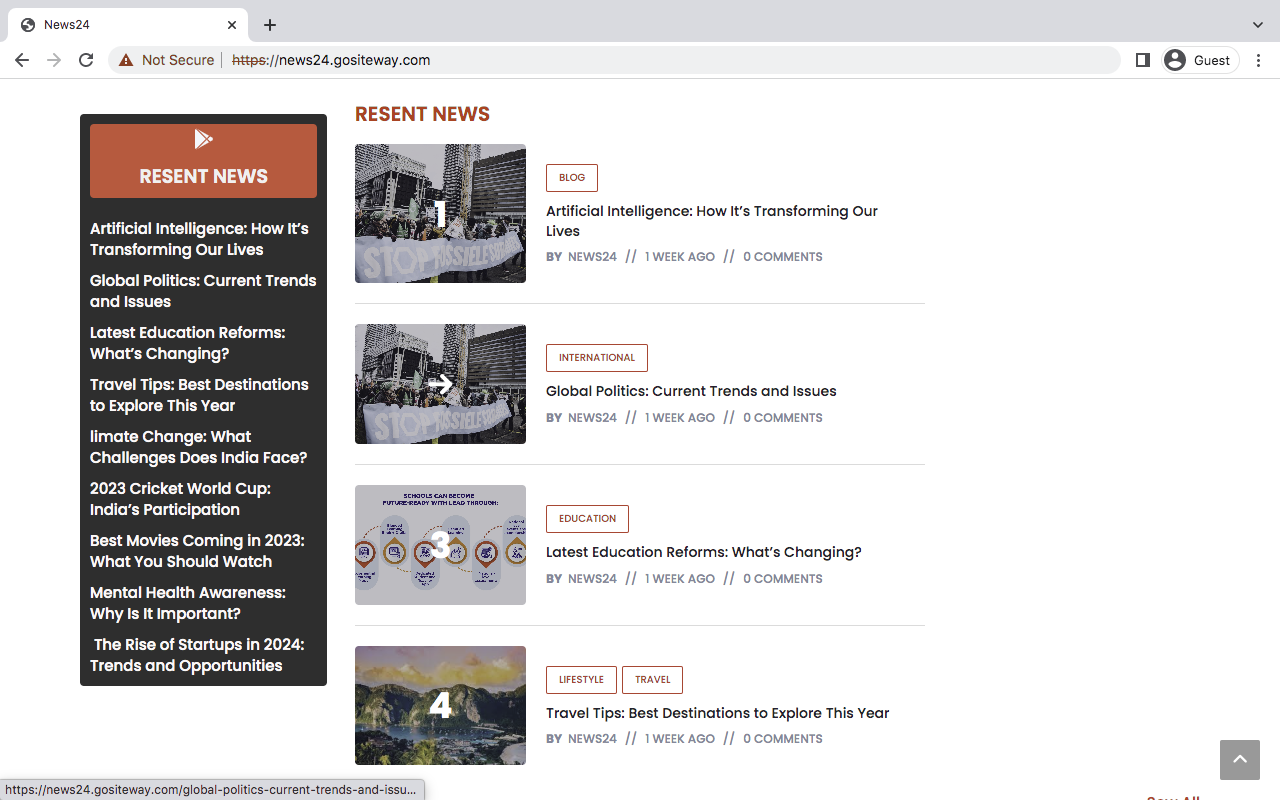The width and height of the screenshot is (1280, 800).
Task: Select the BLOG category tag
Action: [572, 178]
